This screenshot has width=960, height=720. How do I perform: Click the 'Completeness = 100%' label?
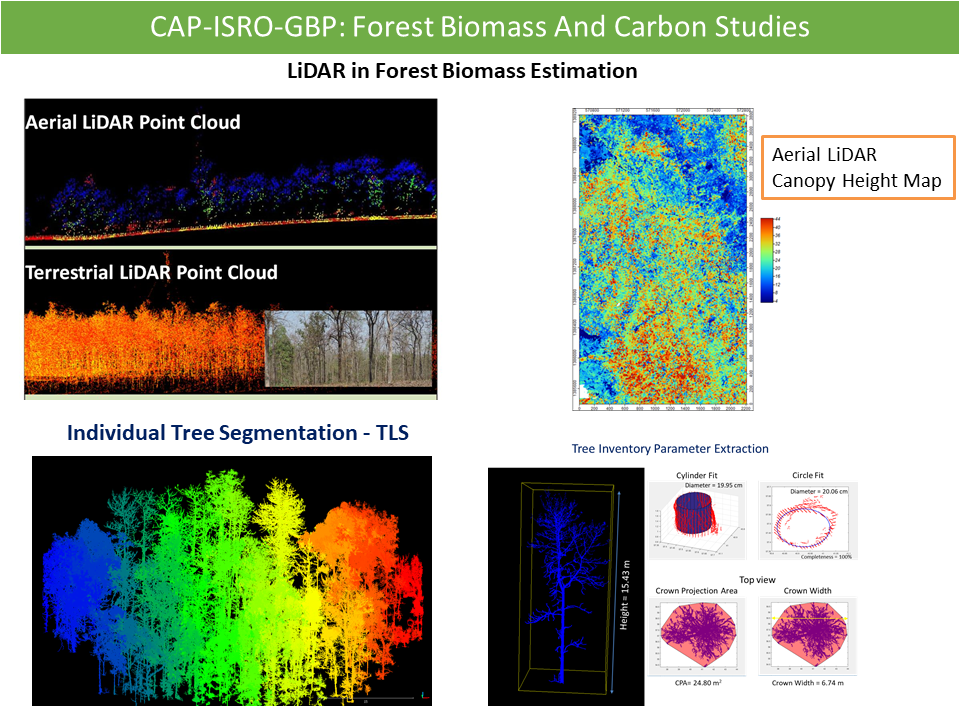826,557
